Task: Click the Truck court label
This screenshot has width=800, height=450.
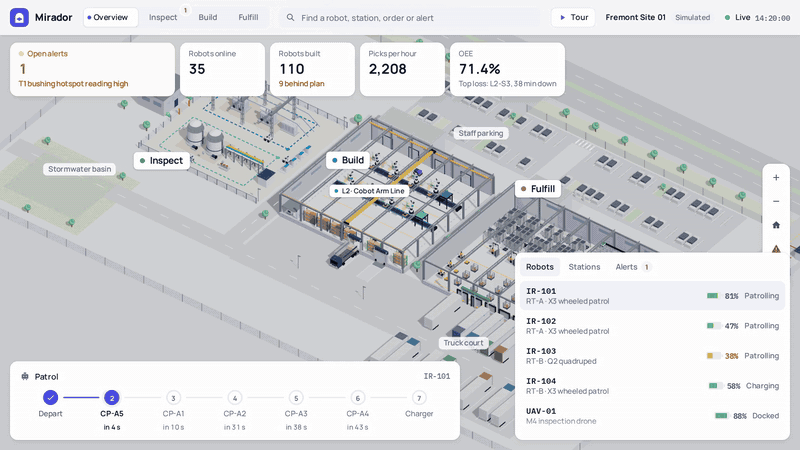Action: (463, 343)
